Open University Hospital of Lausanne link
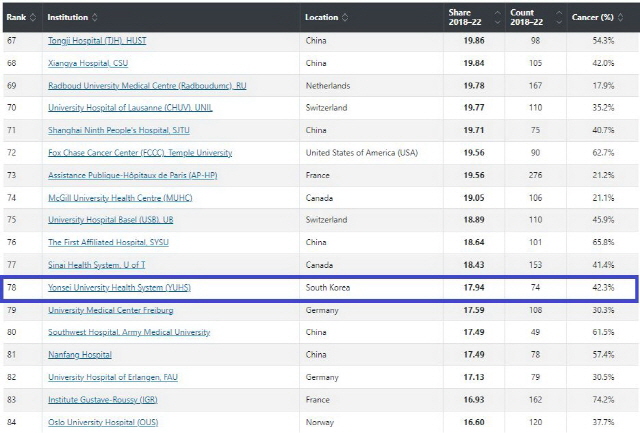This screenshot has width=640, height=433. pos(130,107)
